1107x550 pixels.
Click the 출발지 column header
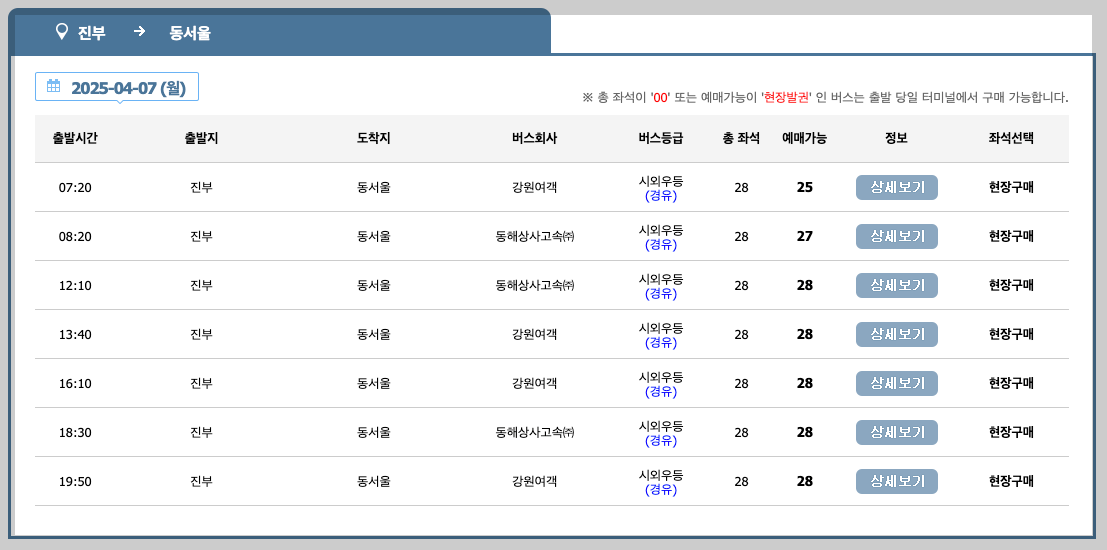point(201,138)
